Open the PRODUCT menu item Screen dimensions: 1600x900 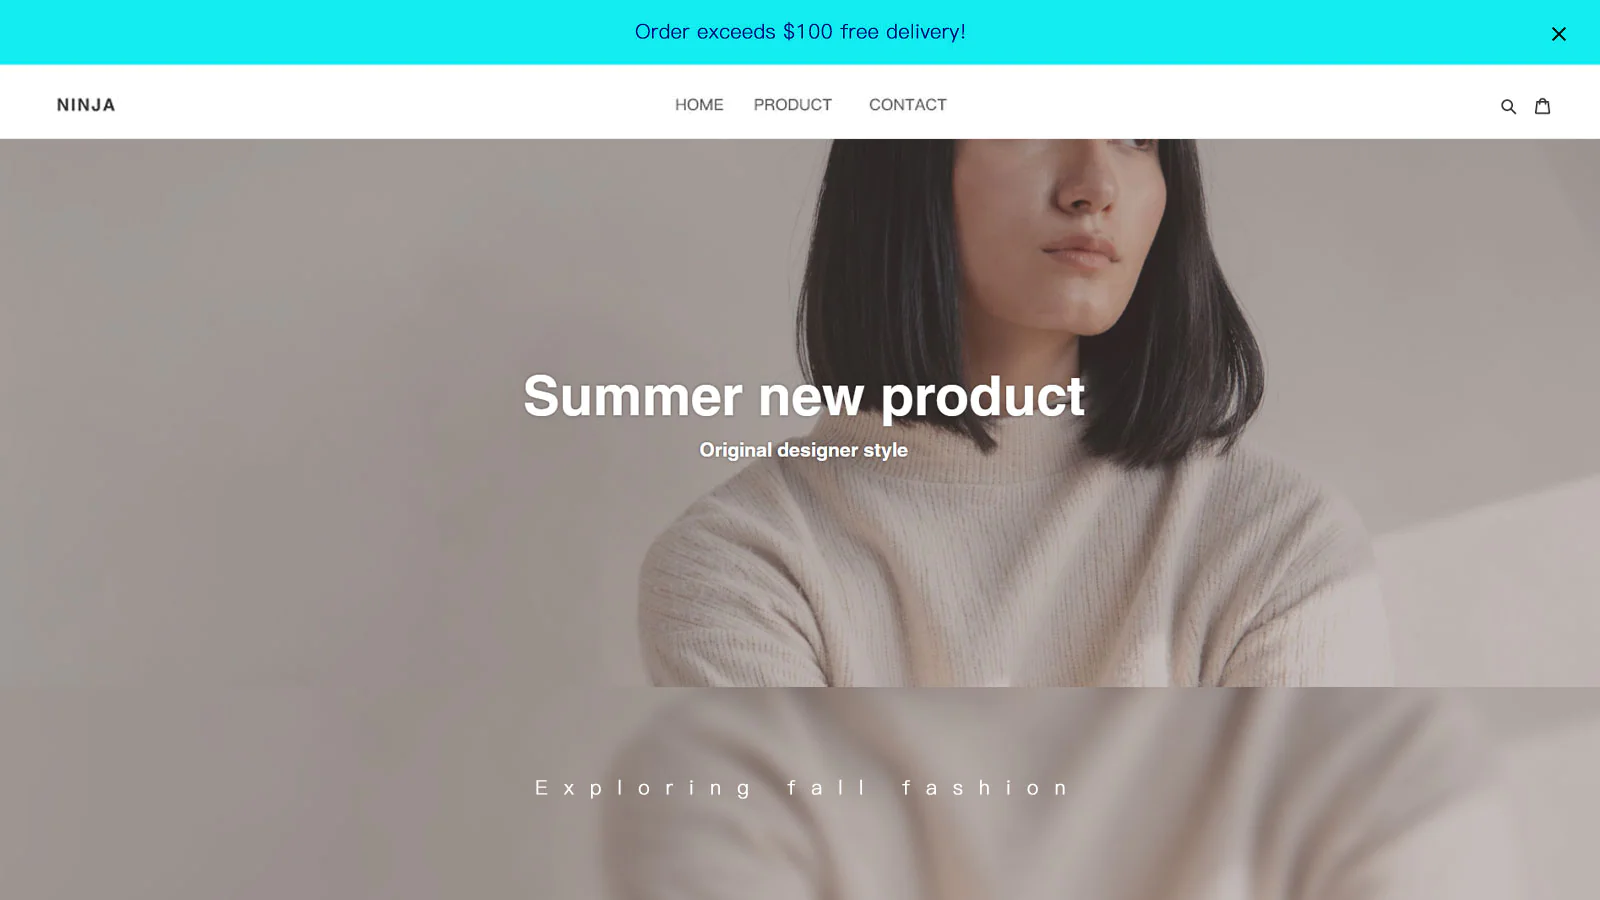(793, 105)
